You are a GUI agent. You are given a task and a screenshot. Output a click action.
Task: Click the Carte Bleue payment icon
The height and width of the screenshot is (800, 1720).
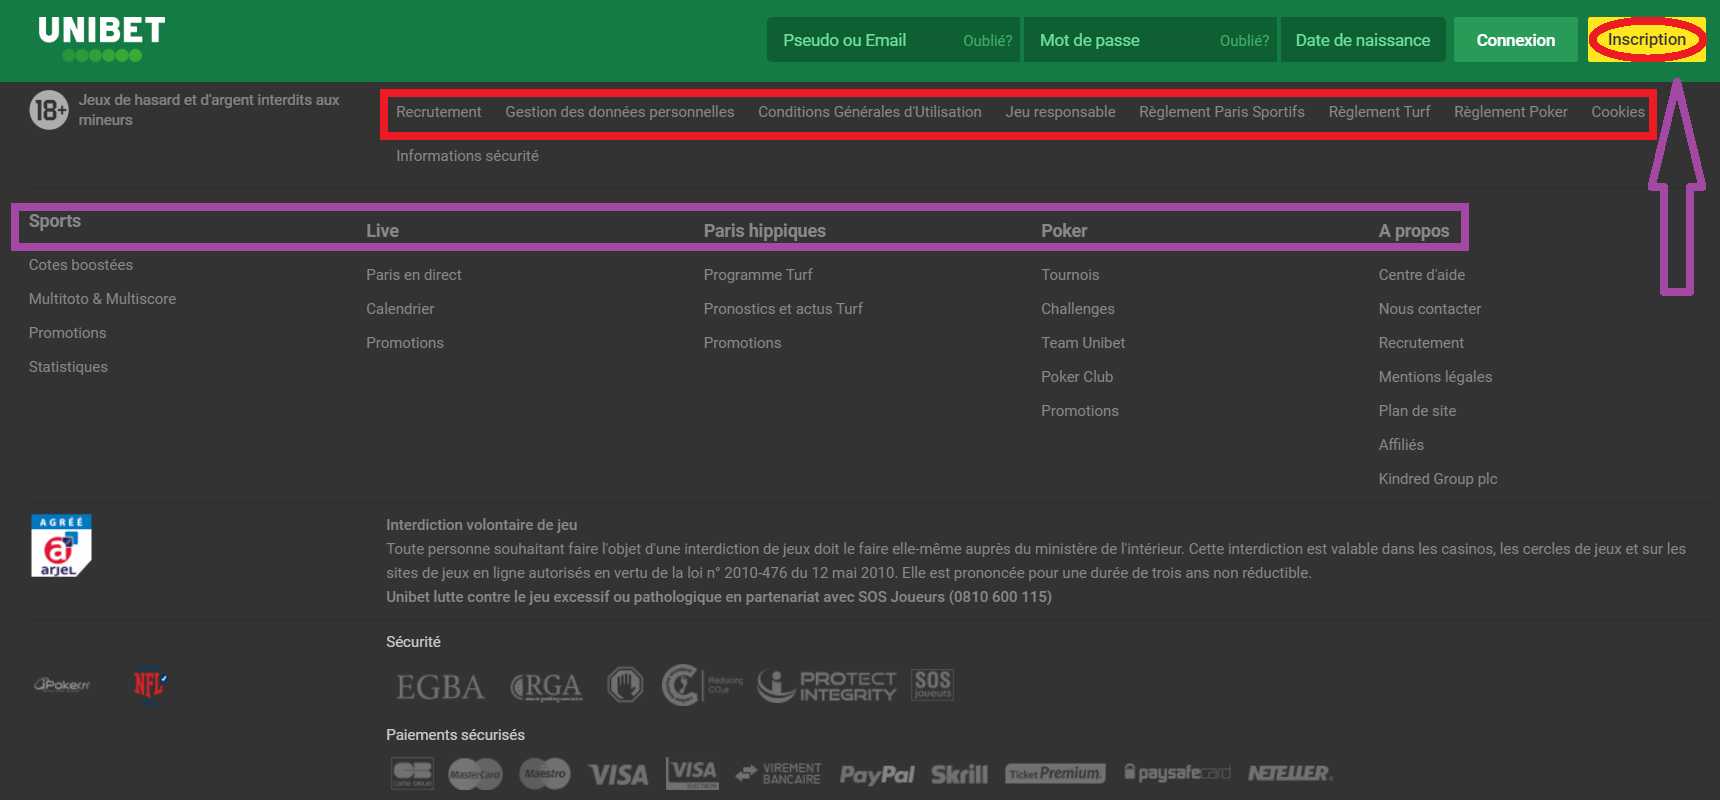click(x=412, y=773)
